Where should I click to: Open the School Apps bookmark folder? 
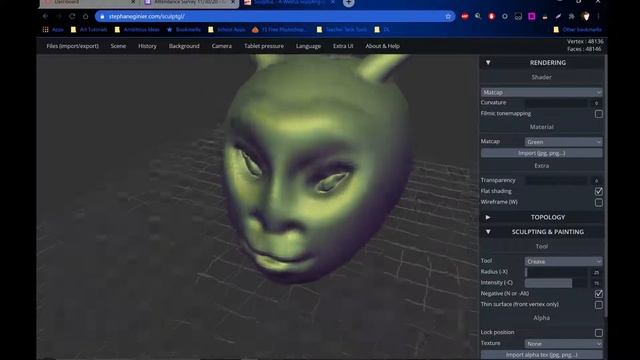[x=227, y=29]
